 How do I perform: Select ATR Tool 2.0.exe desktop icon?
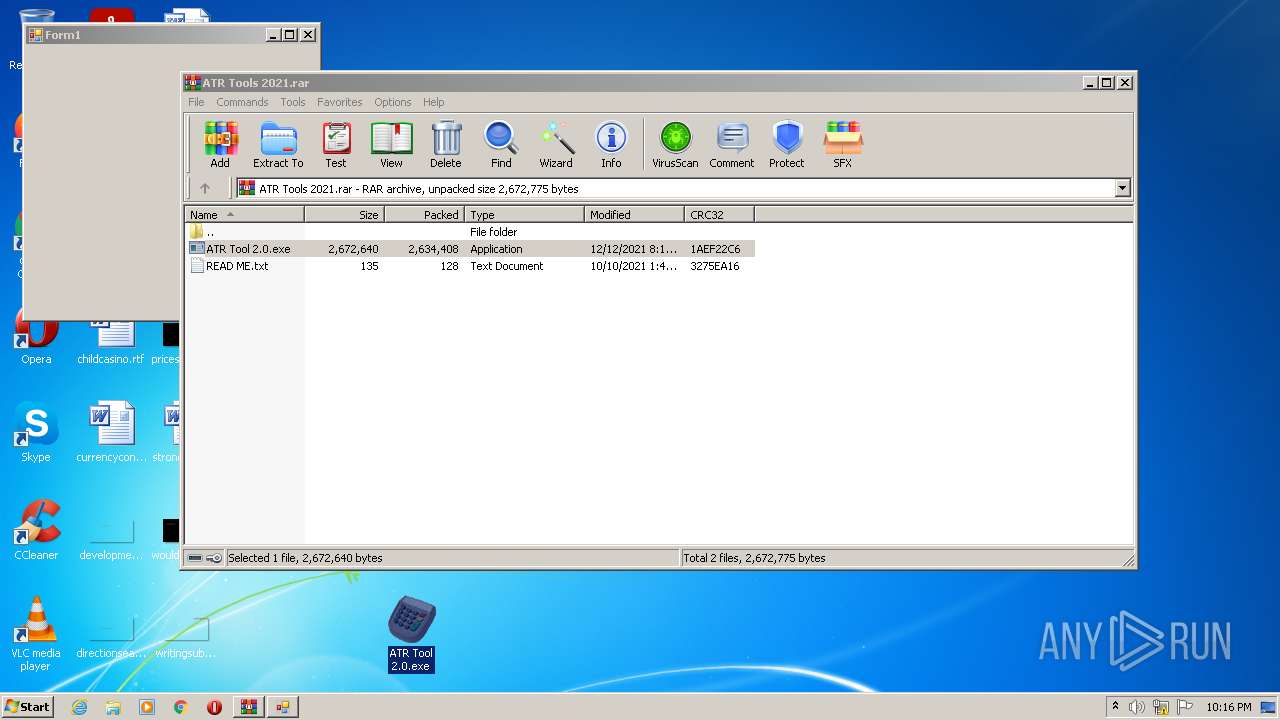[411, 634]
